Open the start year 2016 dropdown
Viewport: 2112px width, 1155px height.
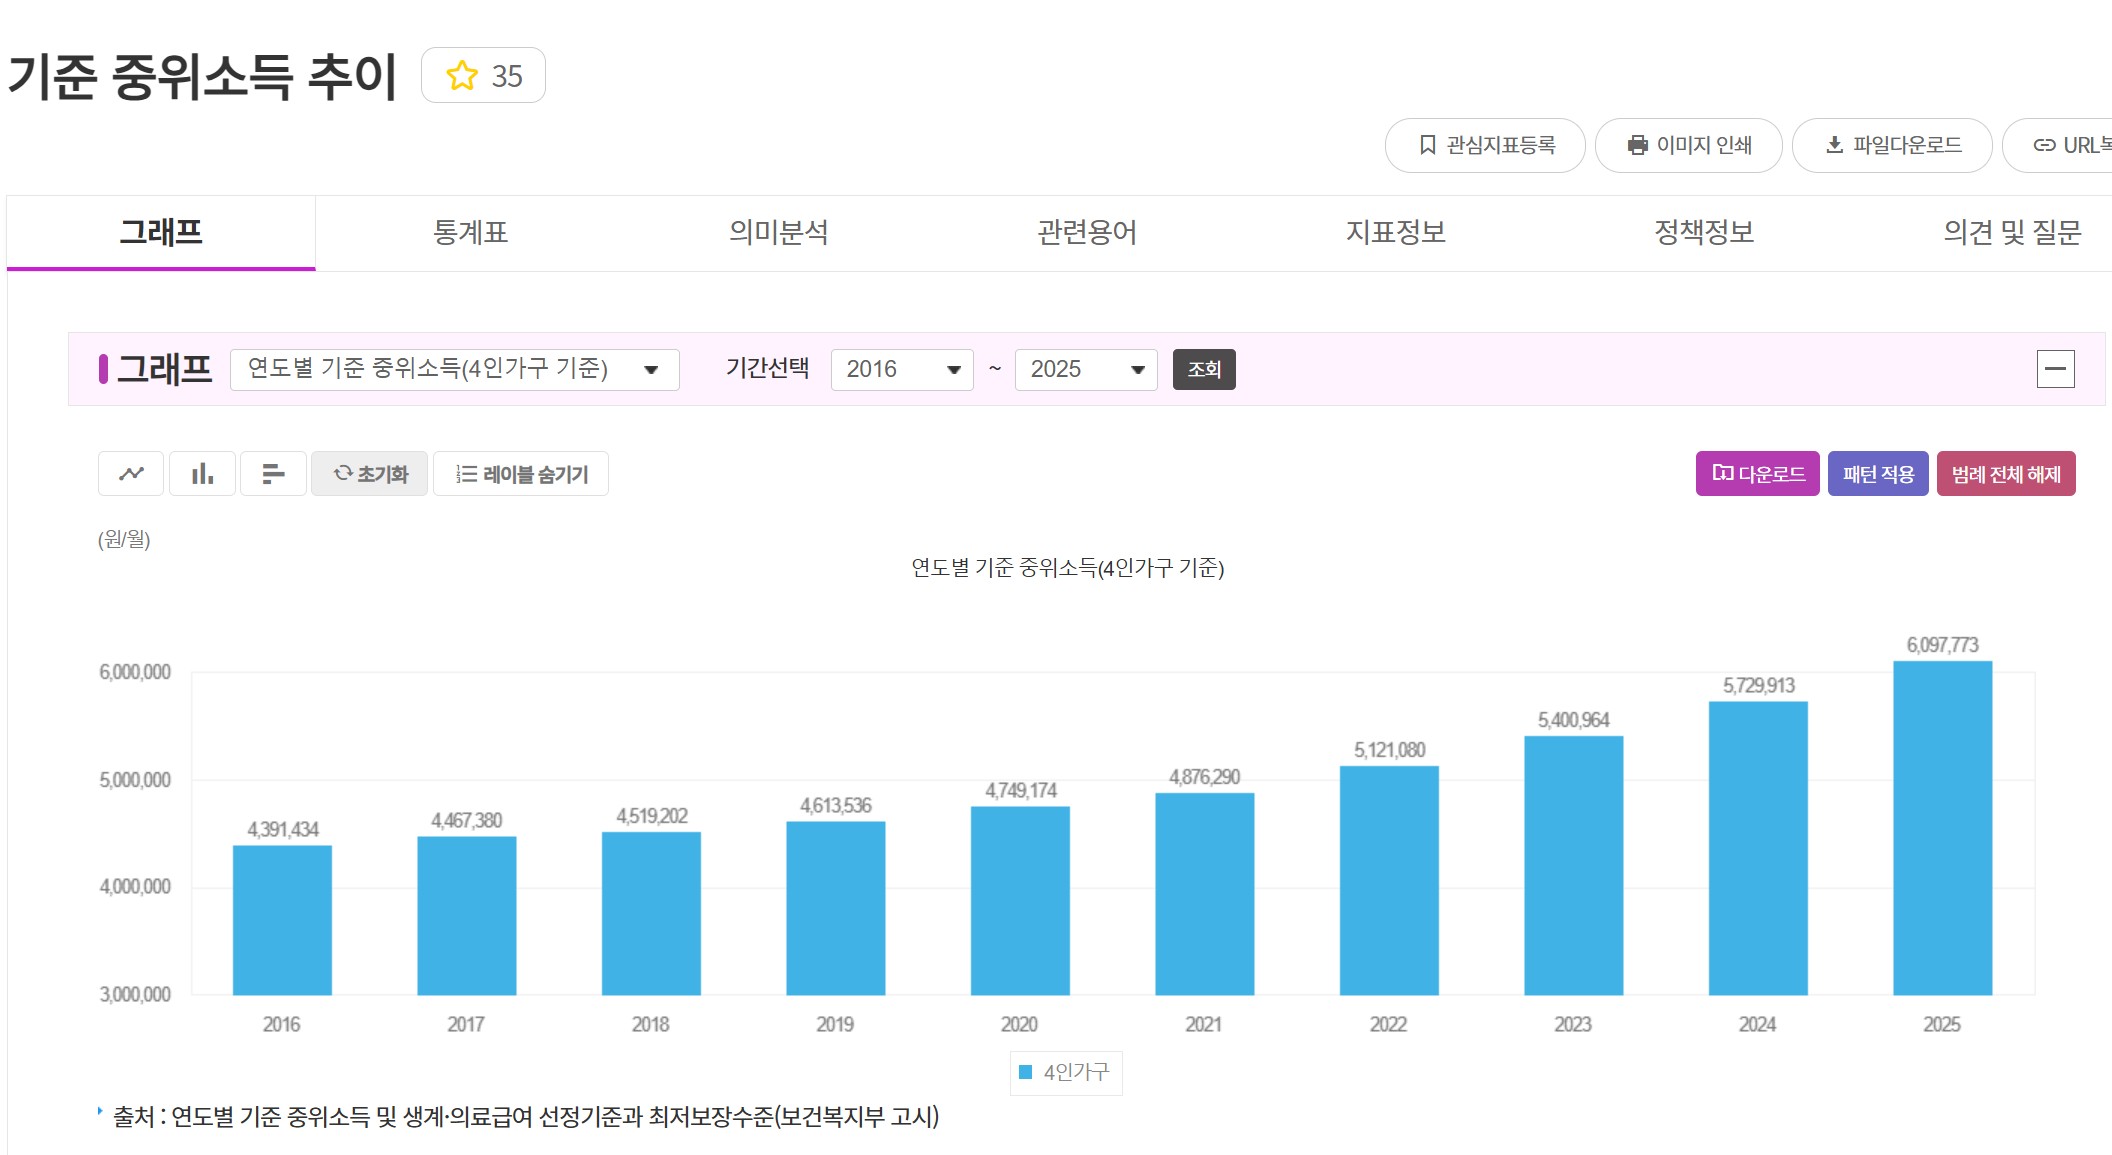click(901, 369)
